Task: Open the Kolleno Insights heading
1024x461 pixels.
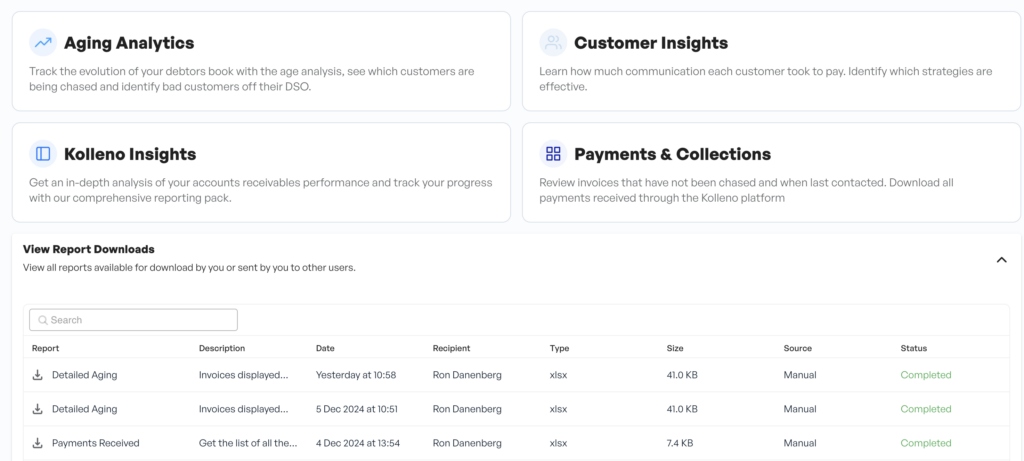Action: [x=130, y=154]
